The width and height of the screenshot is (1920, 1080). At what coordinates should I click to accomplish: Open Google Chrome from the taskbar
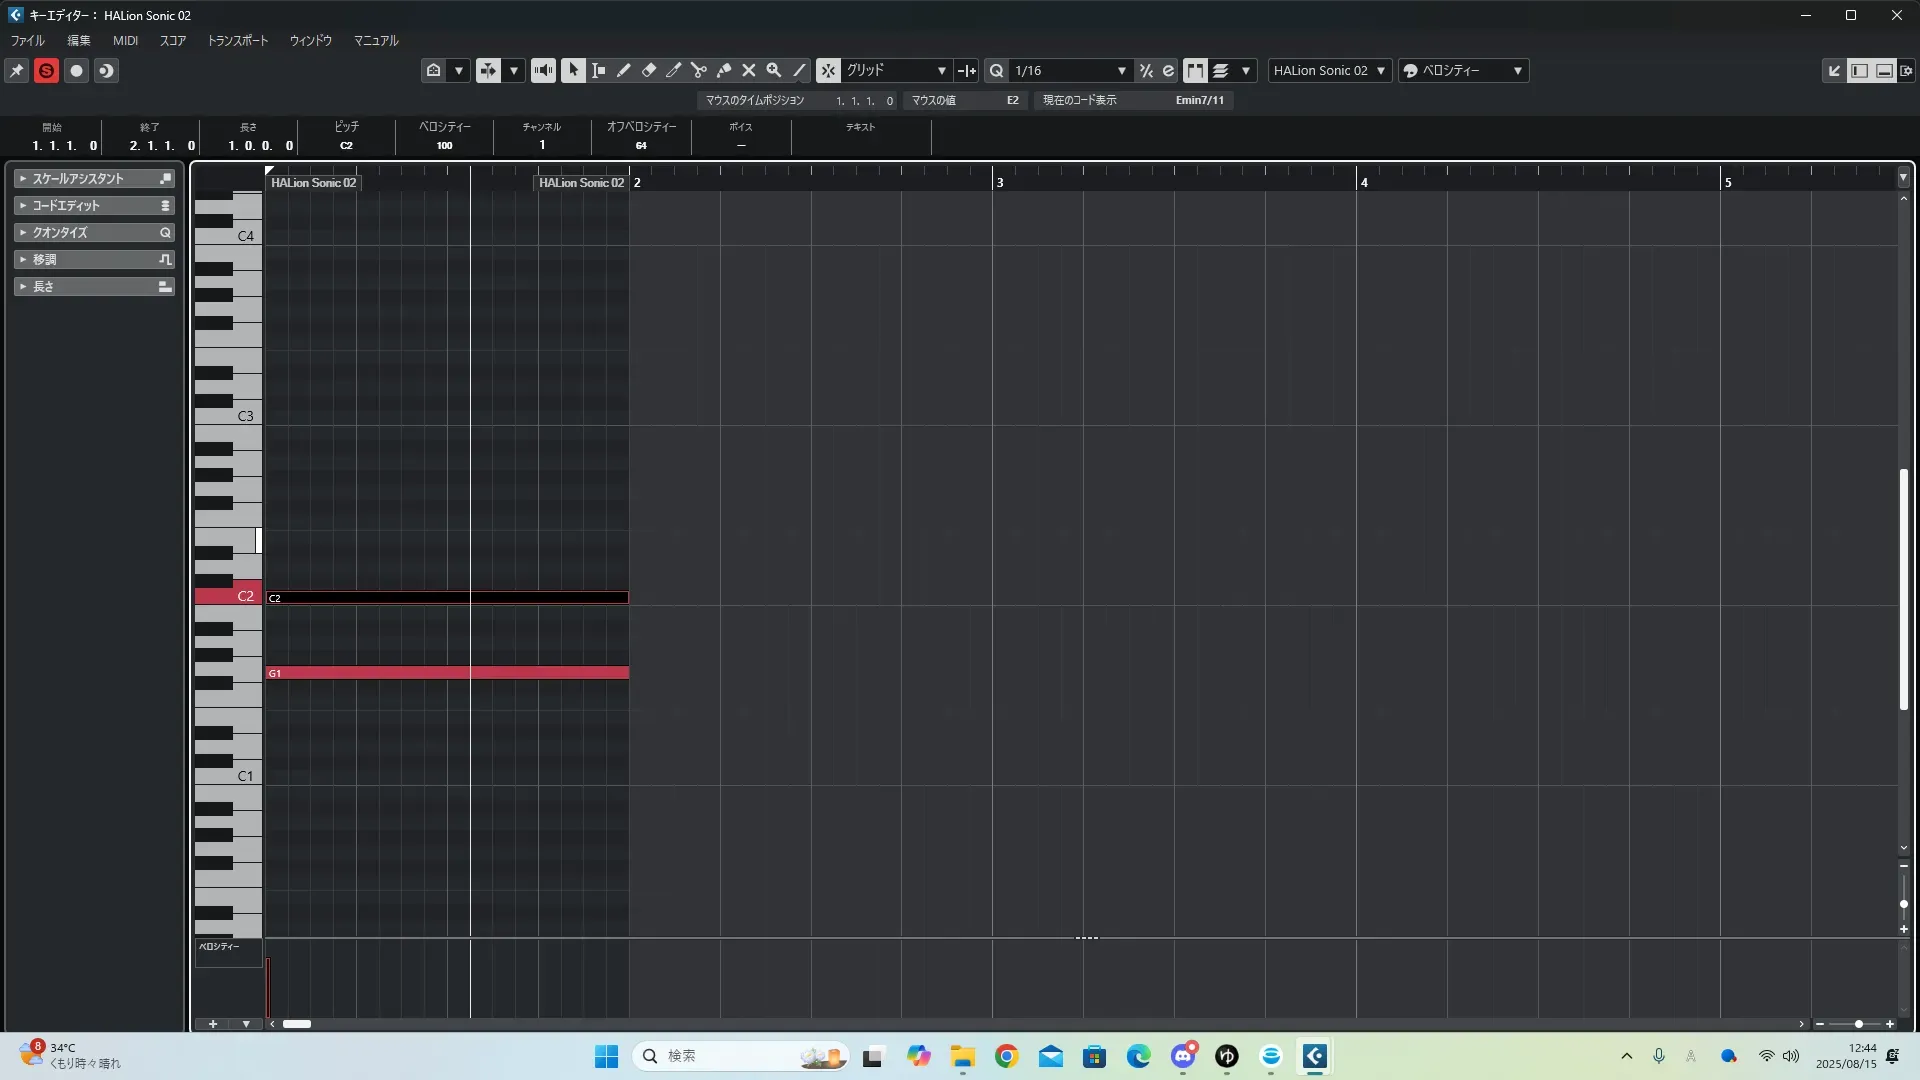click(1006, 1056)
